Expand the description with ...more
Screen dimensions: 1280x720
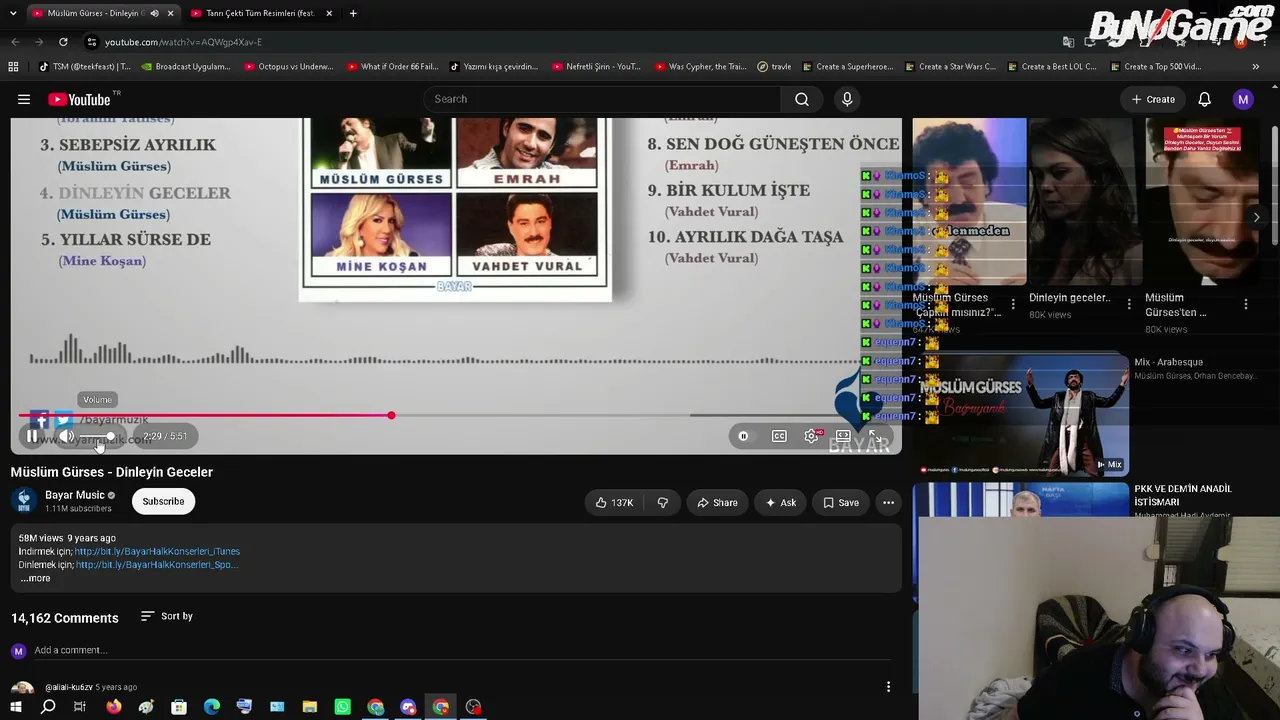click(35, 578)
